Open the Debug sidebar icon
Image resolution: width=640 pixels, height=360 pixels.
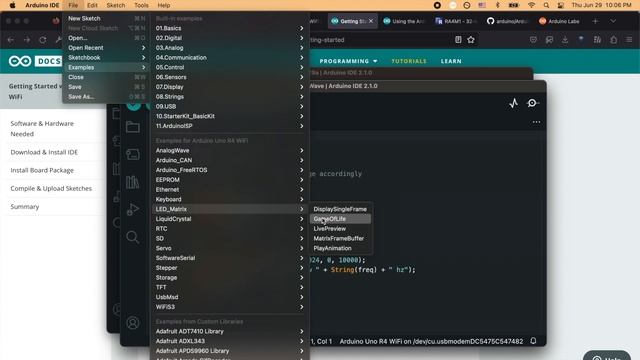tap(133, 209)
